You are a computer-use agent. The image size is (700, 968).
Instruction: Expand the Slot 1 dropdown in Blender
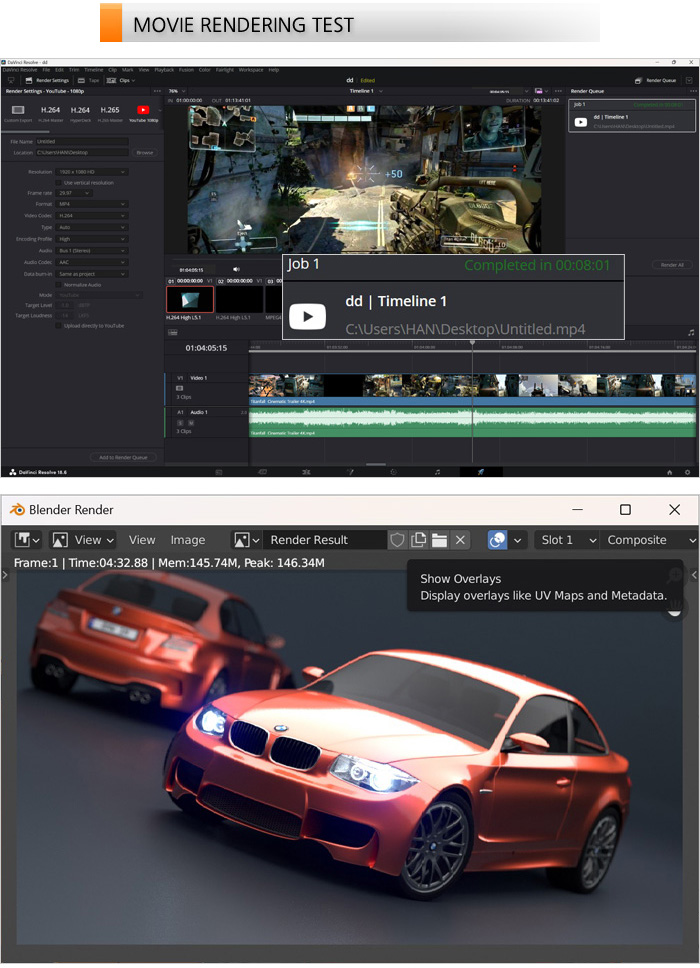[x=565, y=540]
